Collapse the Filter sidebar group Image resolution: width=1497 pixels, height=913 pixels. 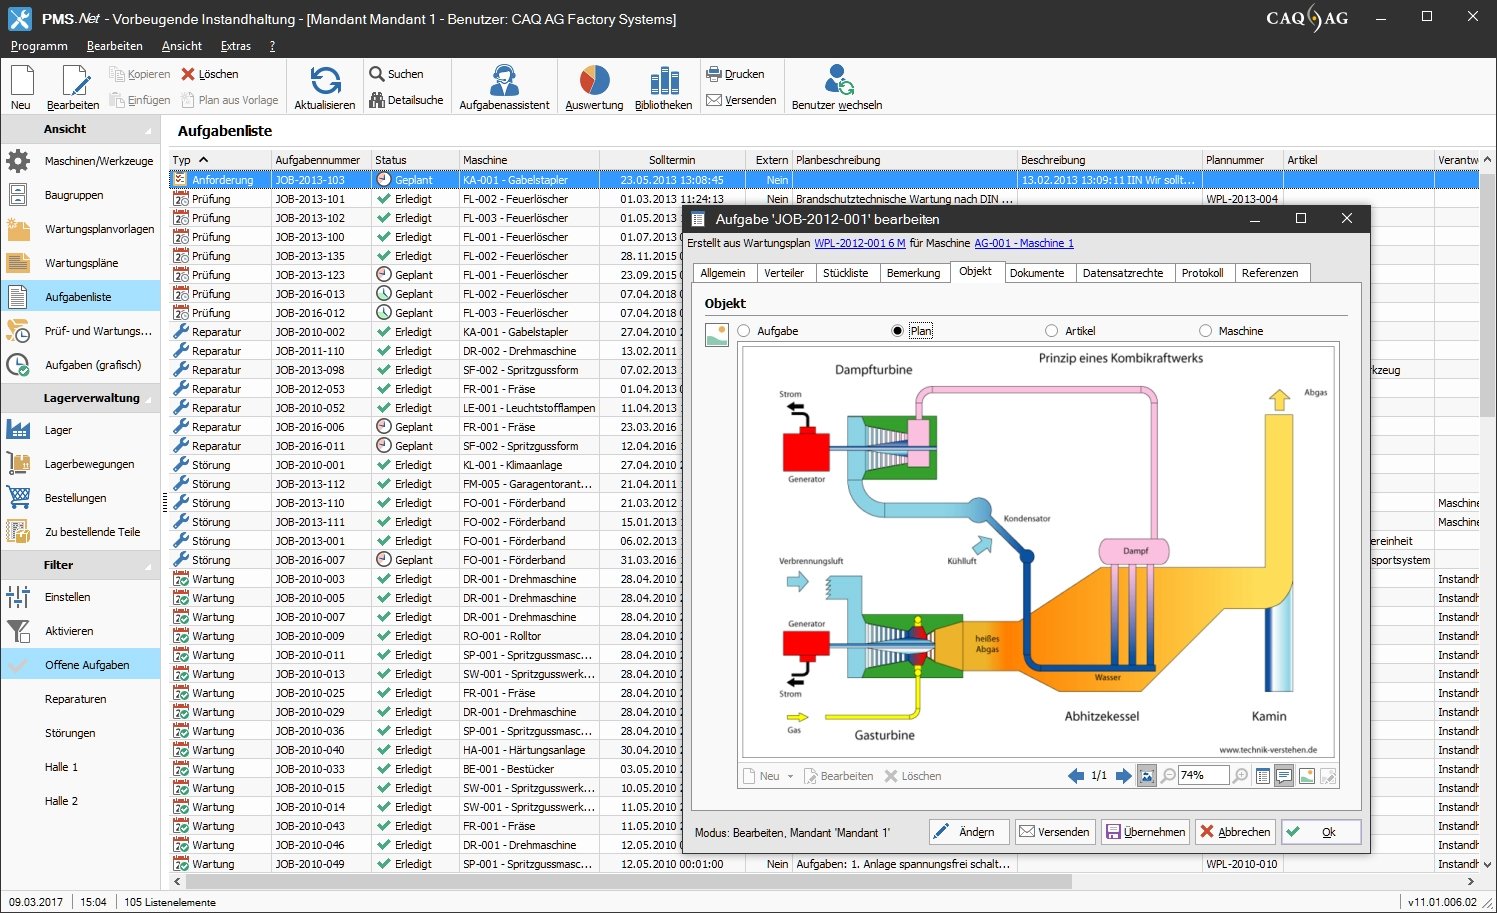click(x=149, y=566)
